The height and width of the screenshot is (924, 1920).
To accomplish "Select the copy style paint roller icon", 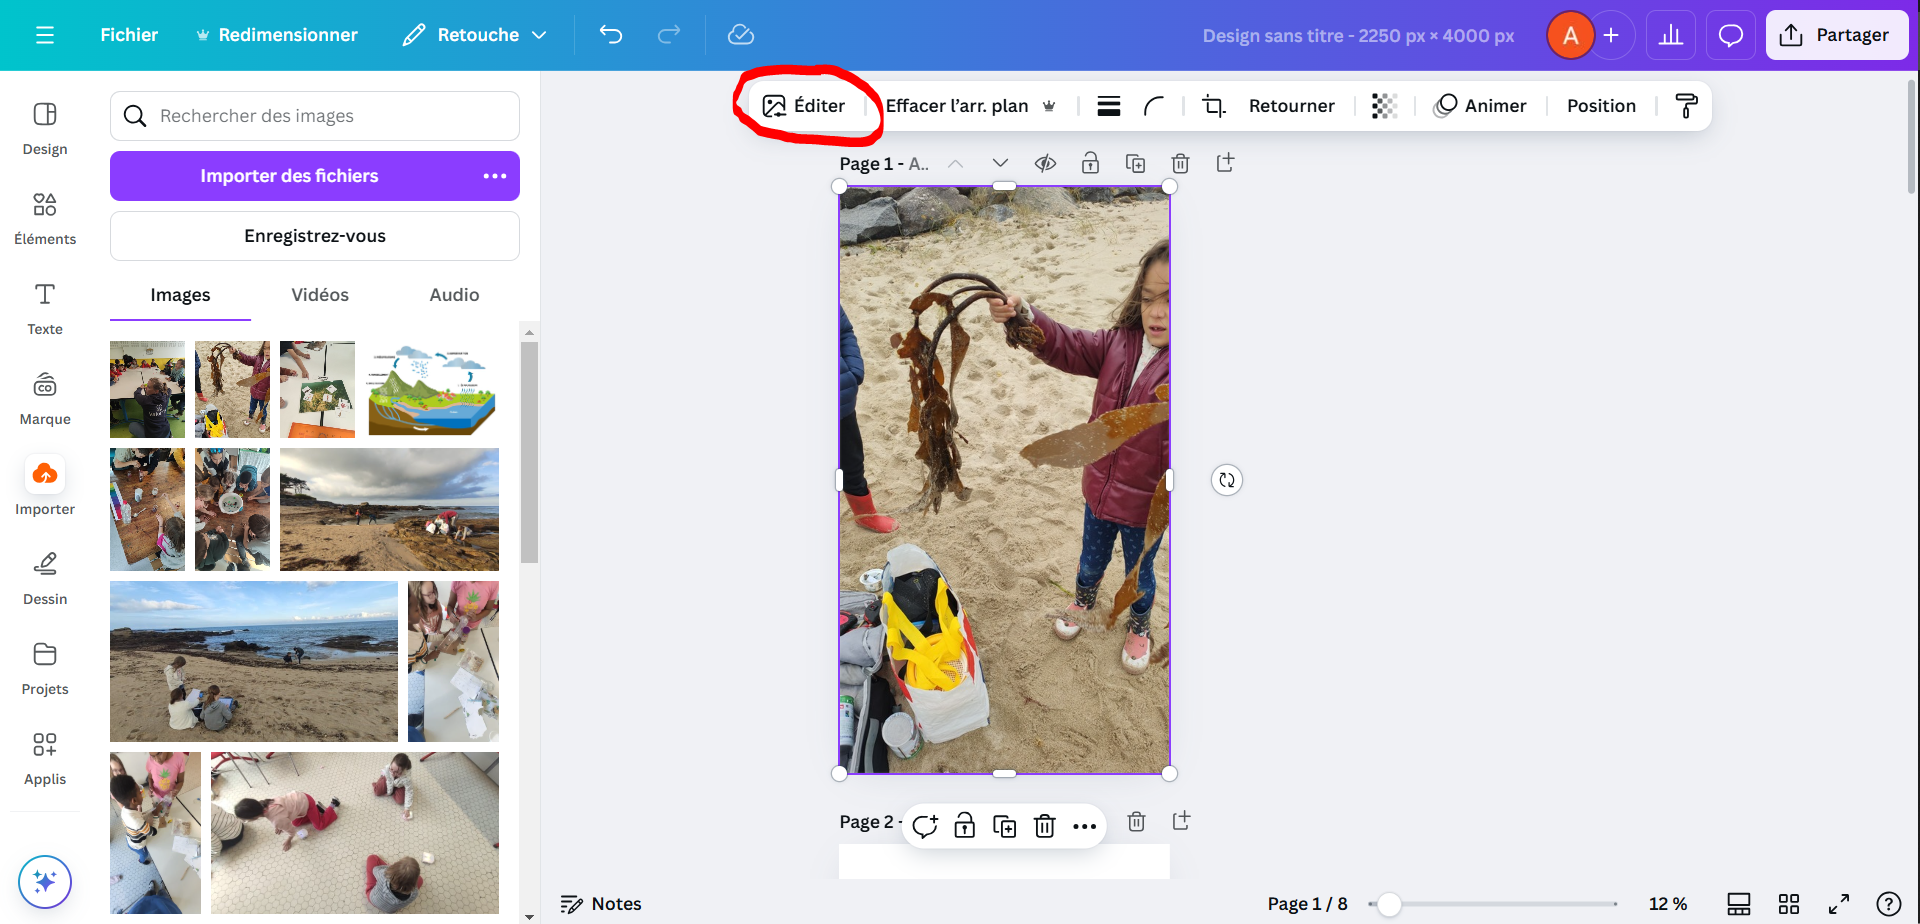I will point(1686,106).
